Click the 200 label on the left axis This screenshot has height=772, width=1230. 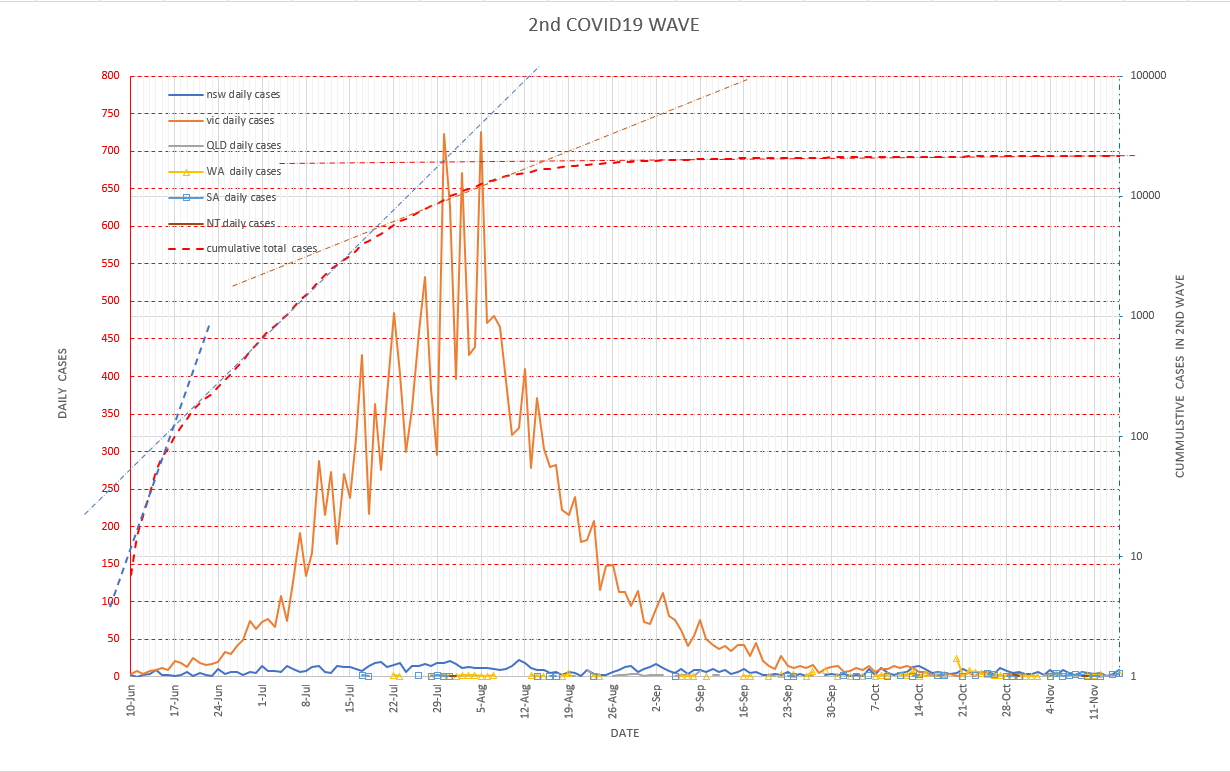point(109,526)
